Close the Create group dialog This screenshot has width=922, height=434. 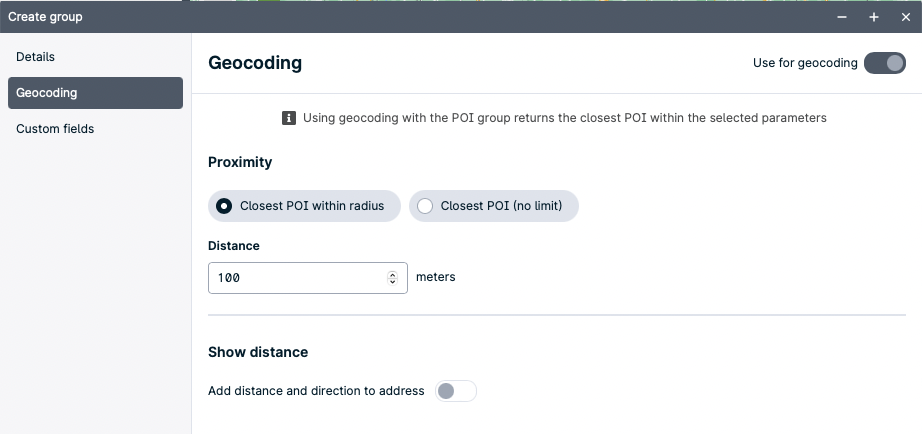[906, 17]
